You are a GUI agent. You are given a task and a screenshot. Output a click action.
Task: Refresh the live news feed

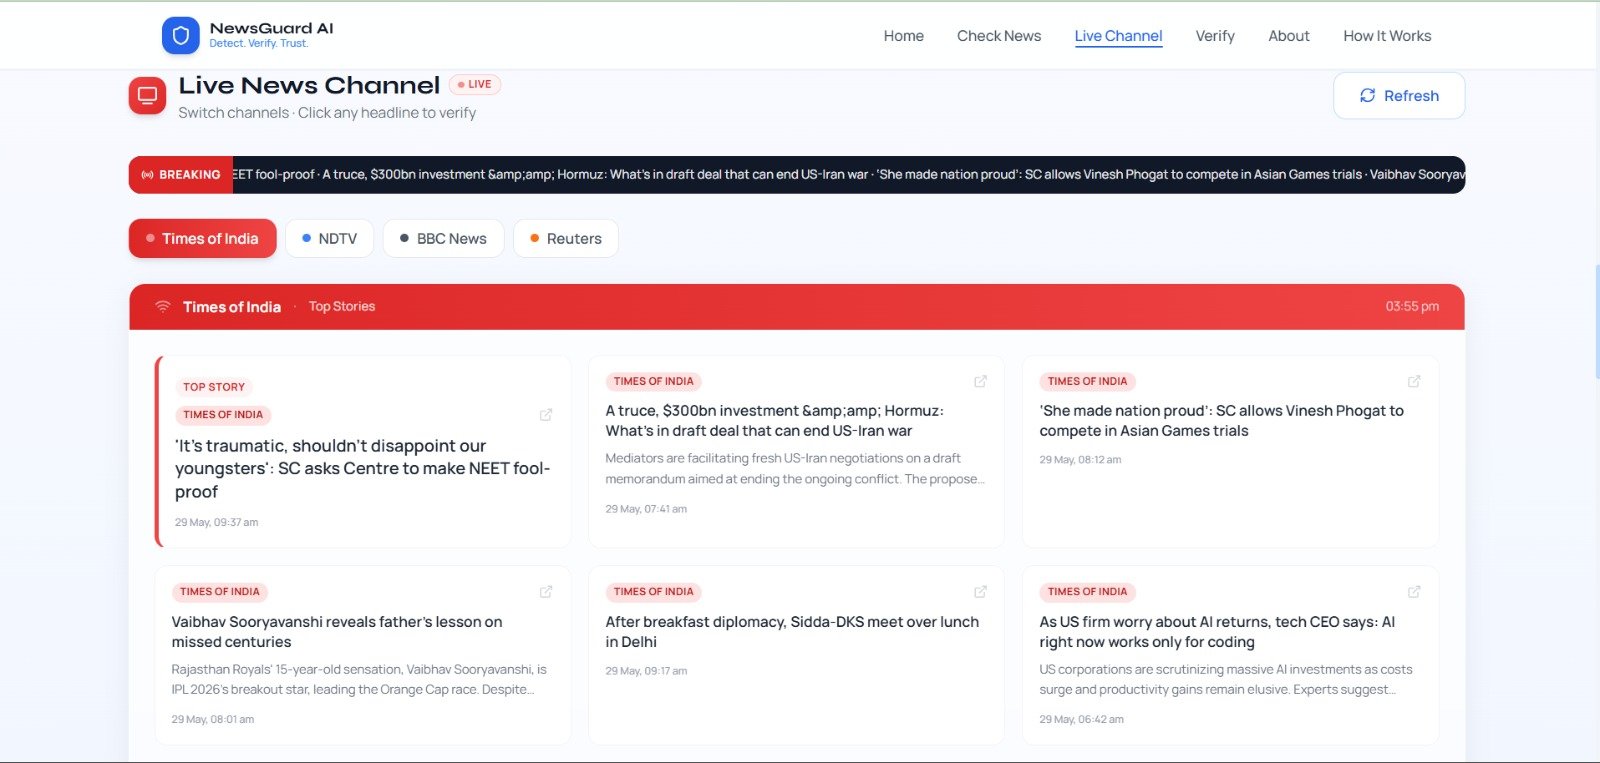(x=1399, y=96)
